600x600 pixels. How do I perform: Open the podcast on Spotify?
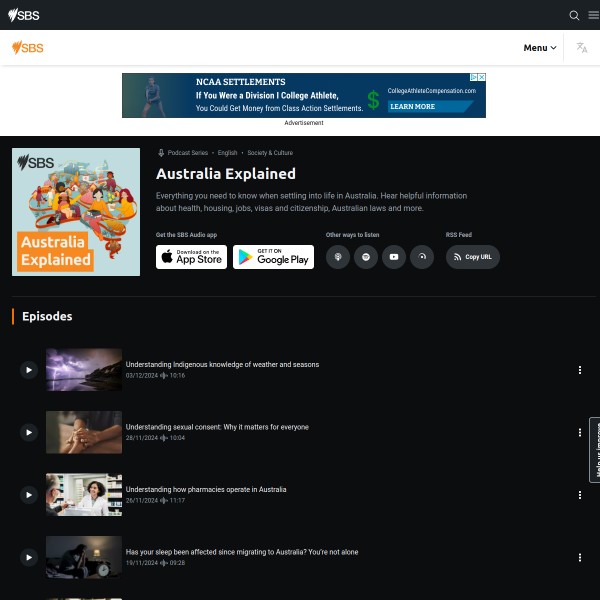pyautogui.click(x=366, y=257)
